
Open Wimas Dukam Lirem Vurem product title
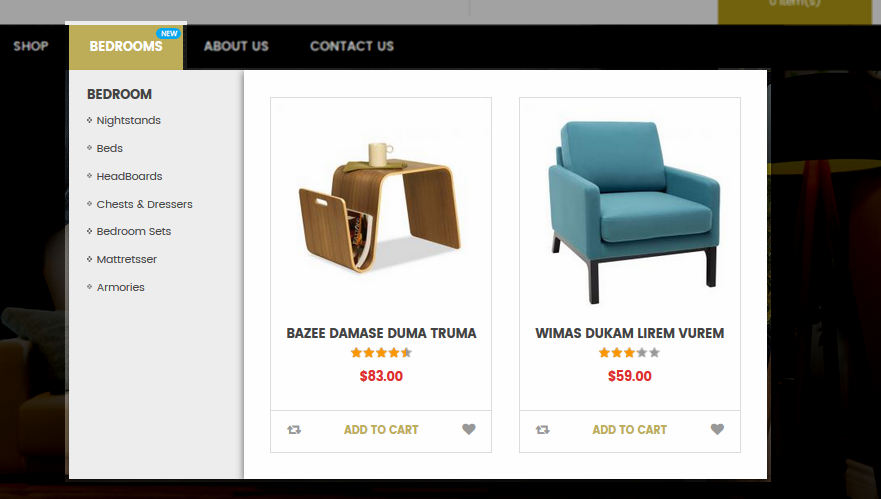(x=629, y=333)
